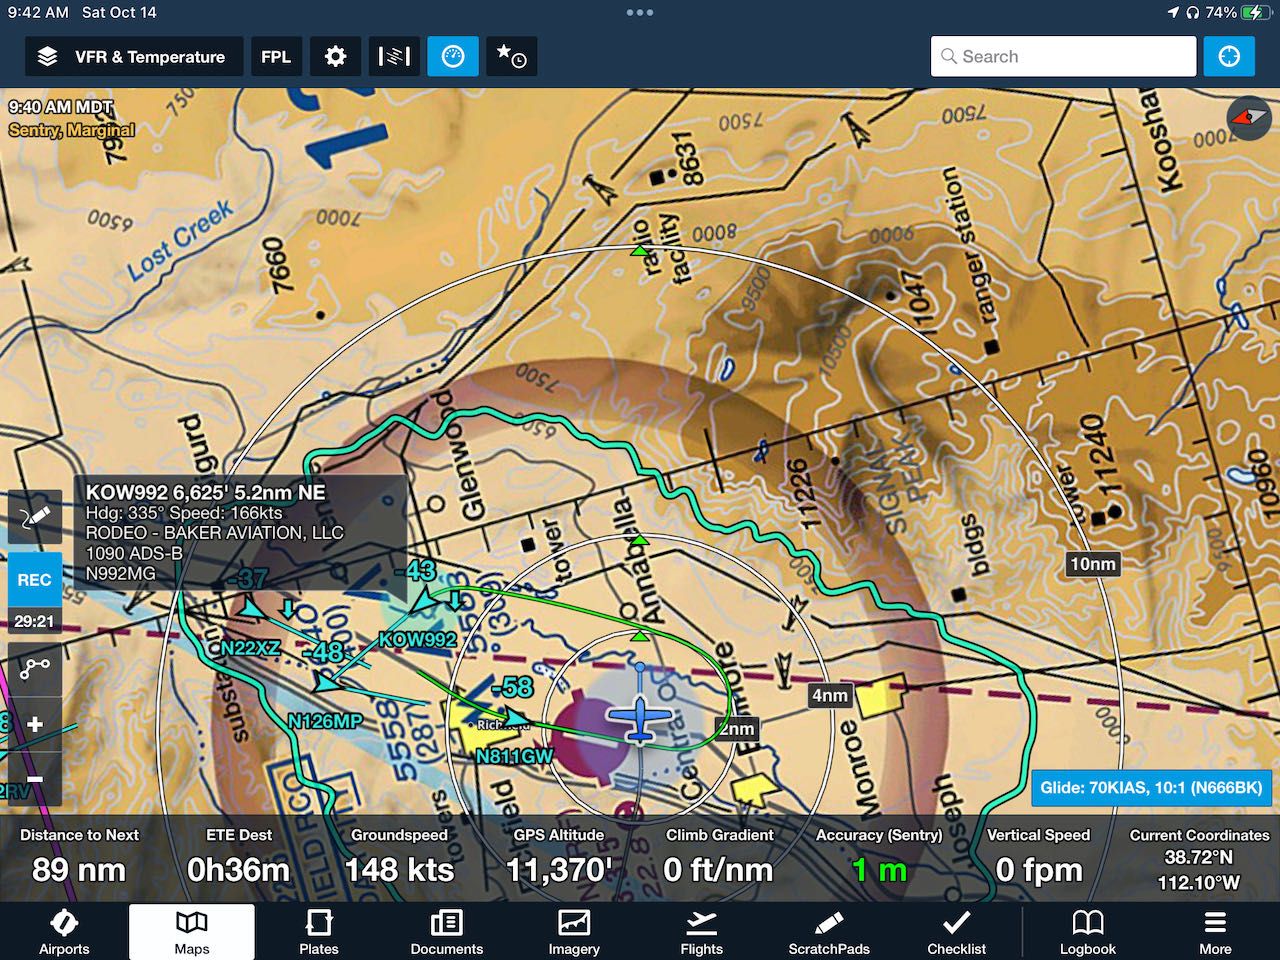Image resolution: width=1280 pixels, height=960 pixels.
Task: Select the annotation pen tool
Action: tap(35, 518)
